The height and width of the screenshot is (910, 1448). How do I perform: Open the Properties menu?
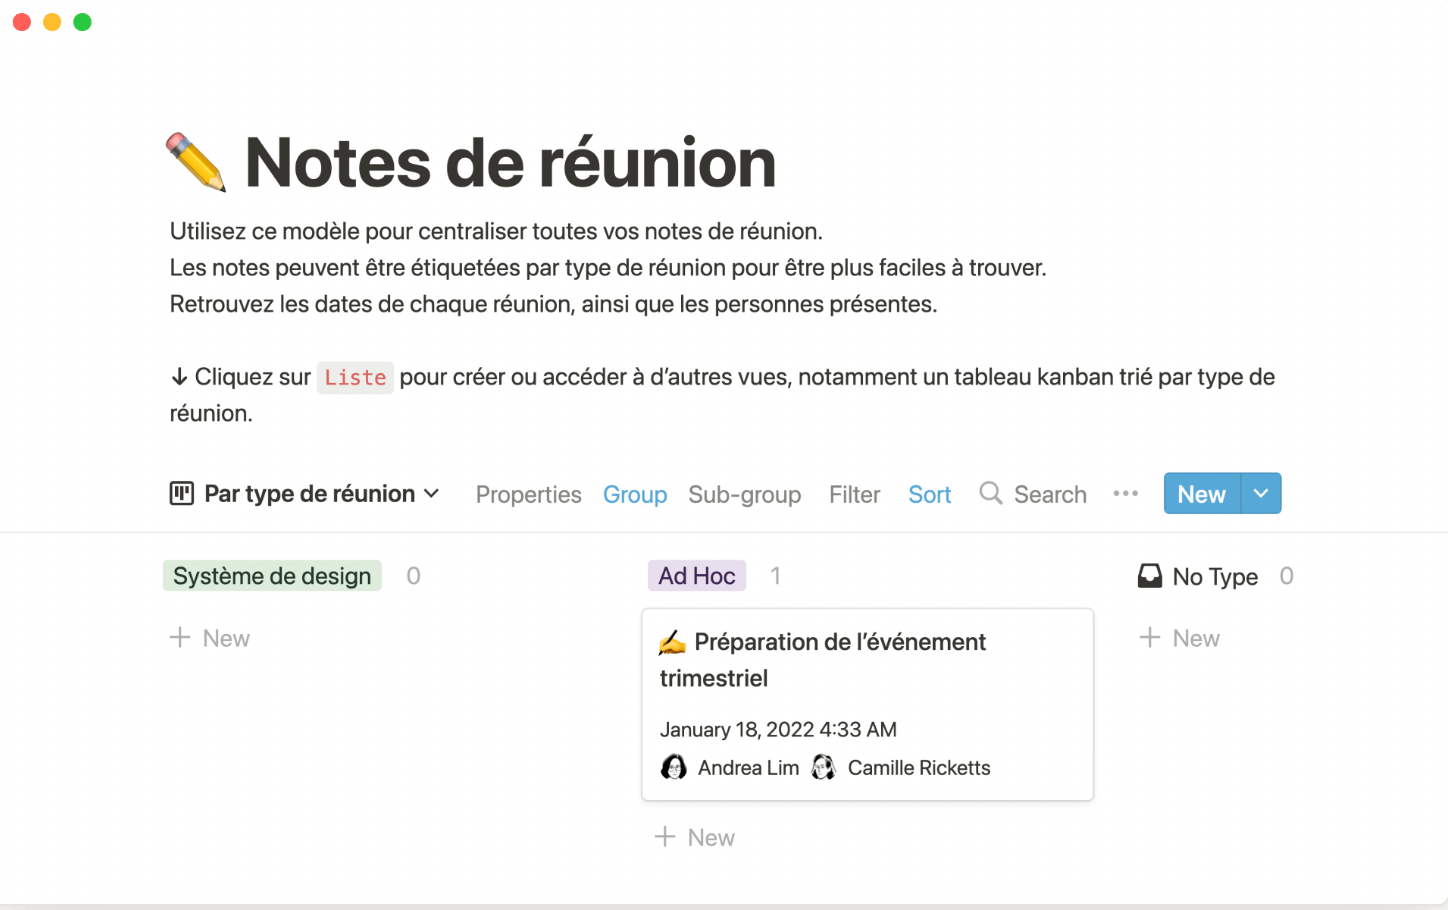528,494
